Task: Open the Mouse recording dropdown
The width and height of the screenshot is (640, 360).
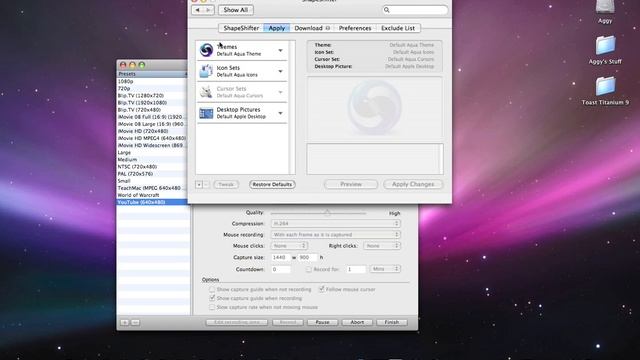Action: coord(336,235)
